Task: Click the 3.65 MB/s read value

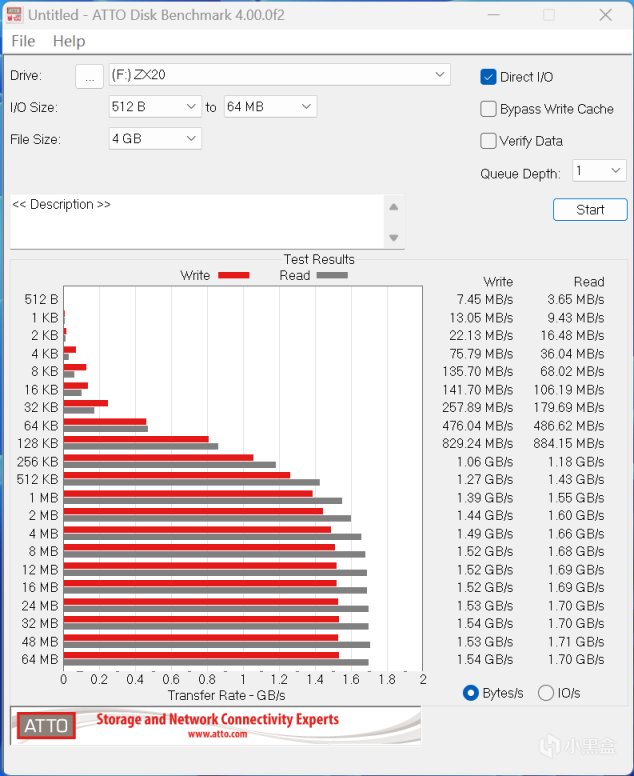Action: (576, 299)
